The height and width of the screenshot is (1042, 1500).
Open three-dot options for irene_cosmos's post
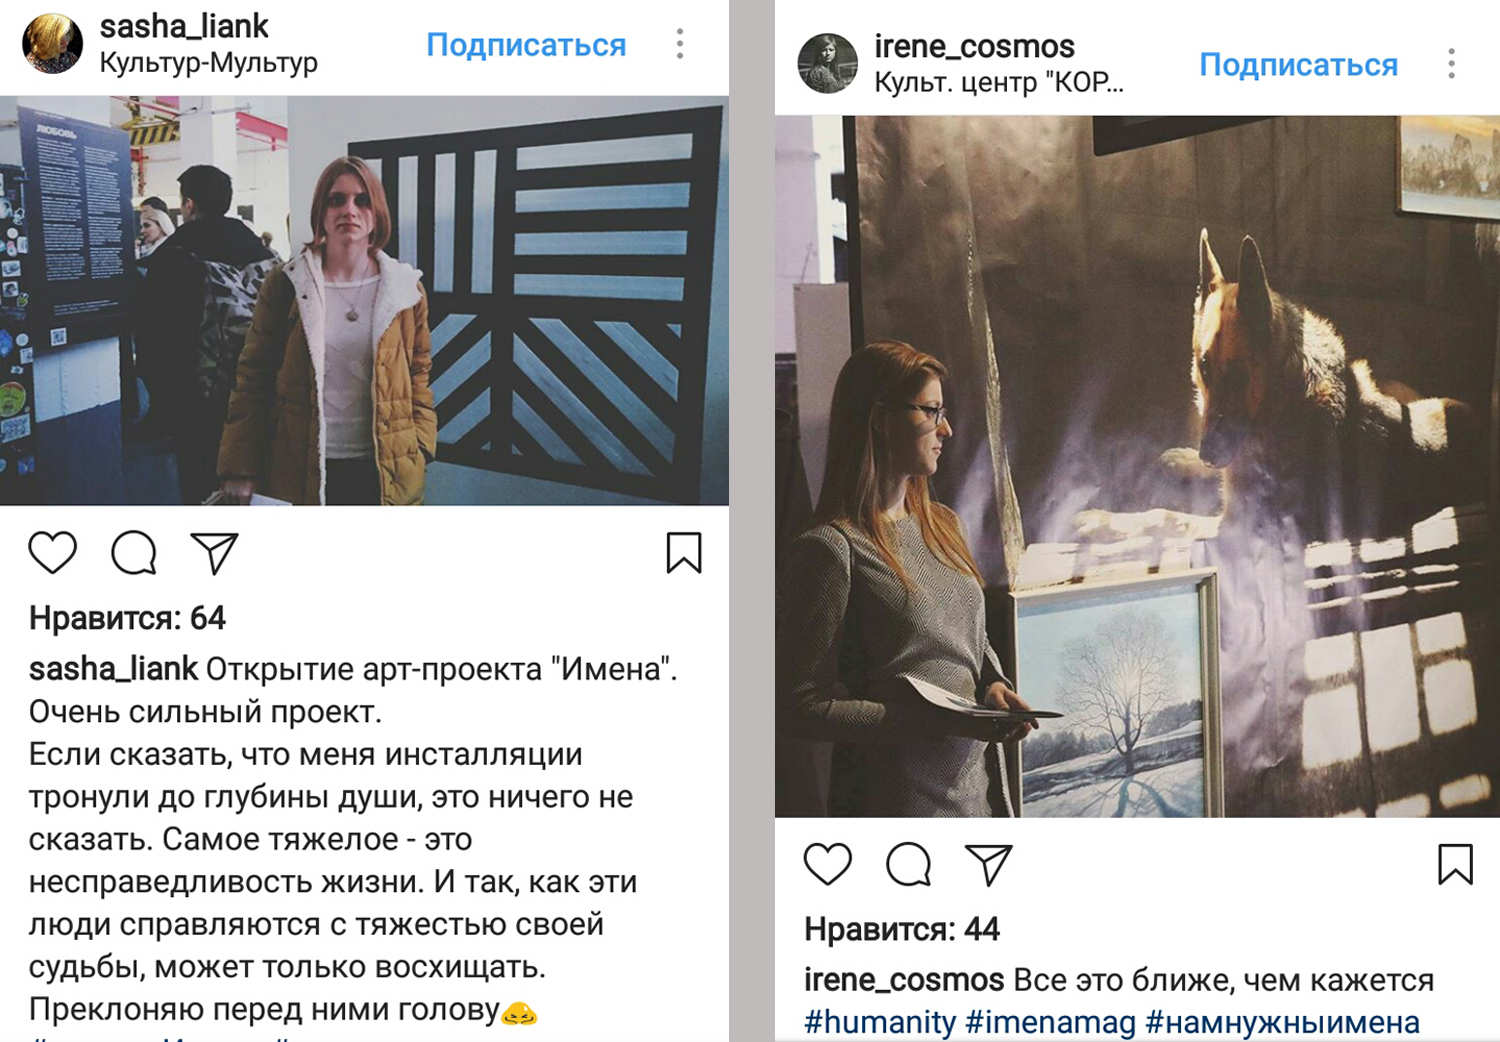click(1451, 64)
